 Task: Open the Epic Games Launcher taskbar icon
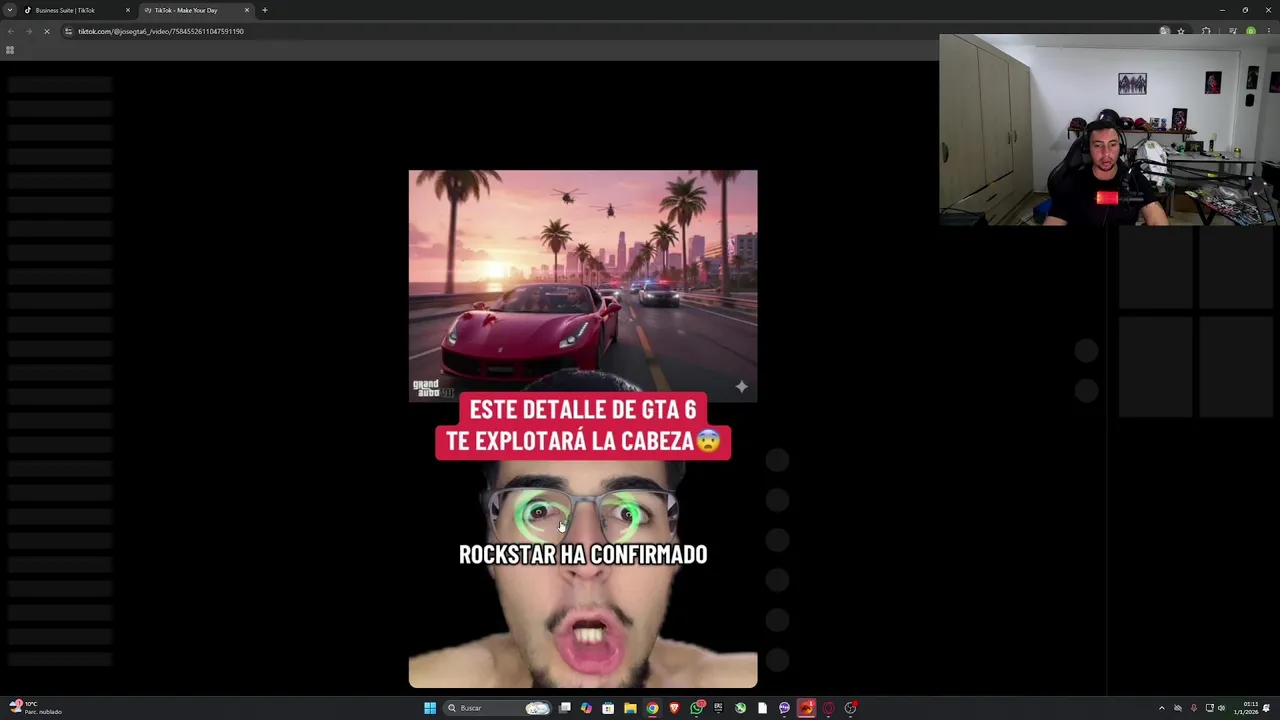(x=718, y=708)
